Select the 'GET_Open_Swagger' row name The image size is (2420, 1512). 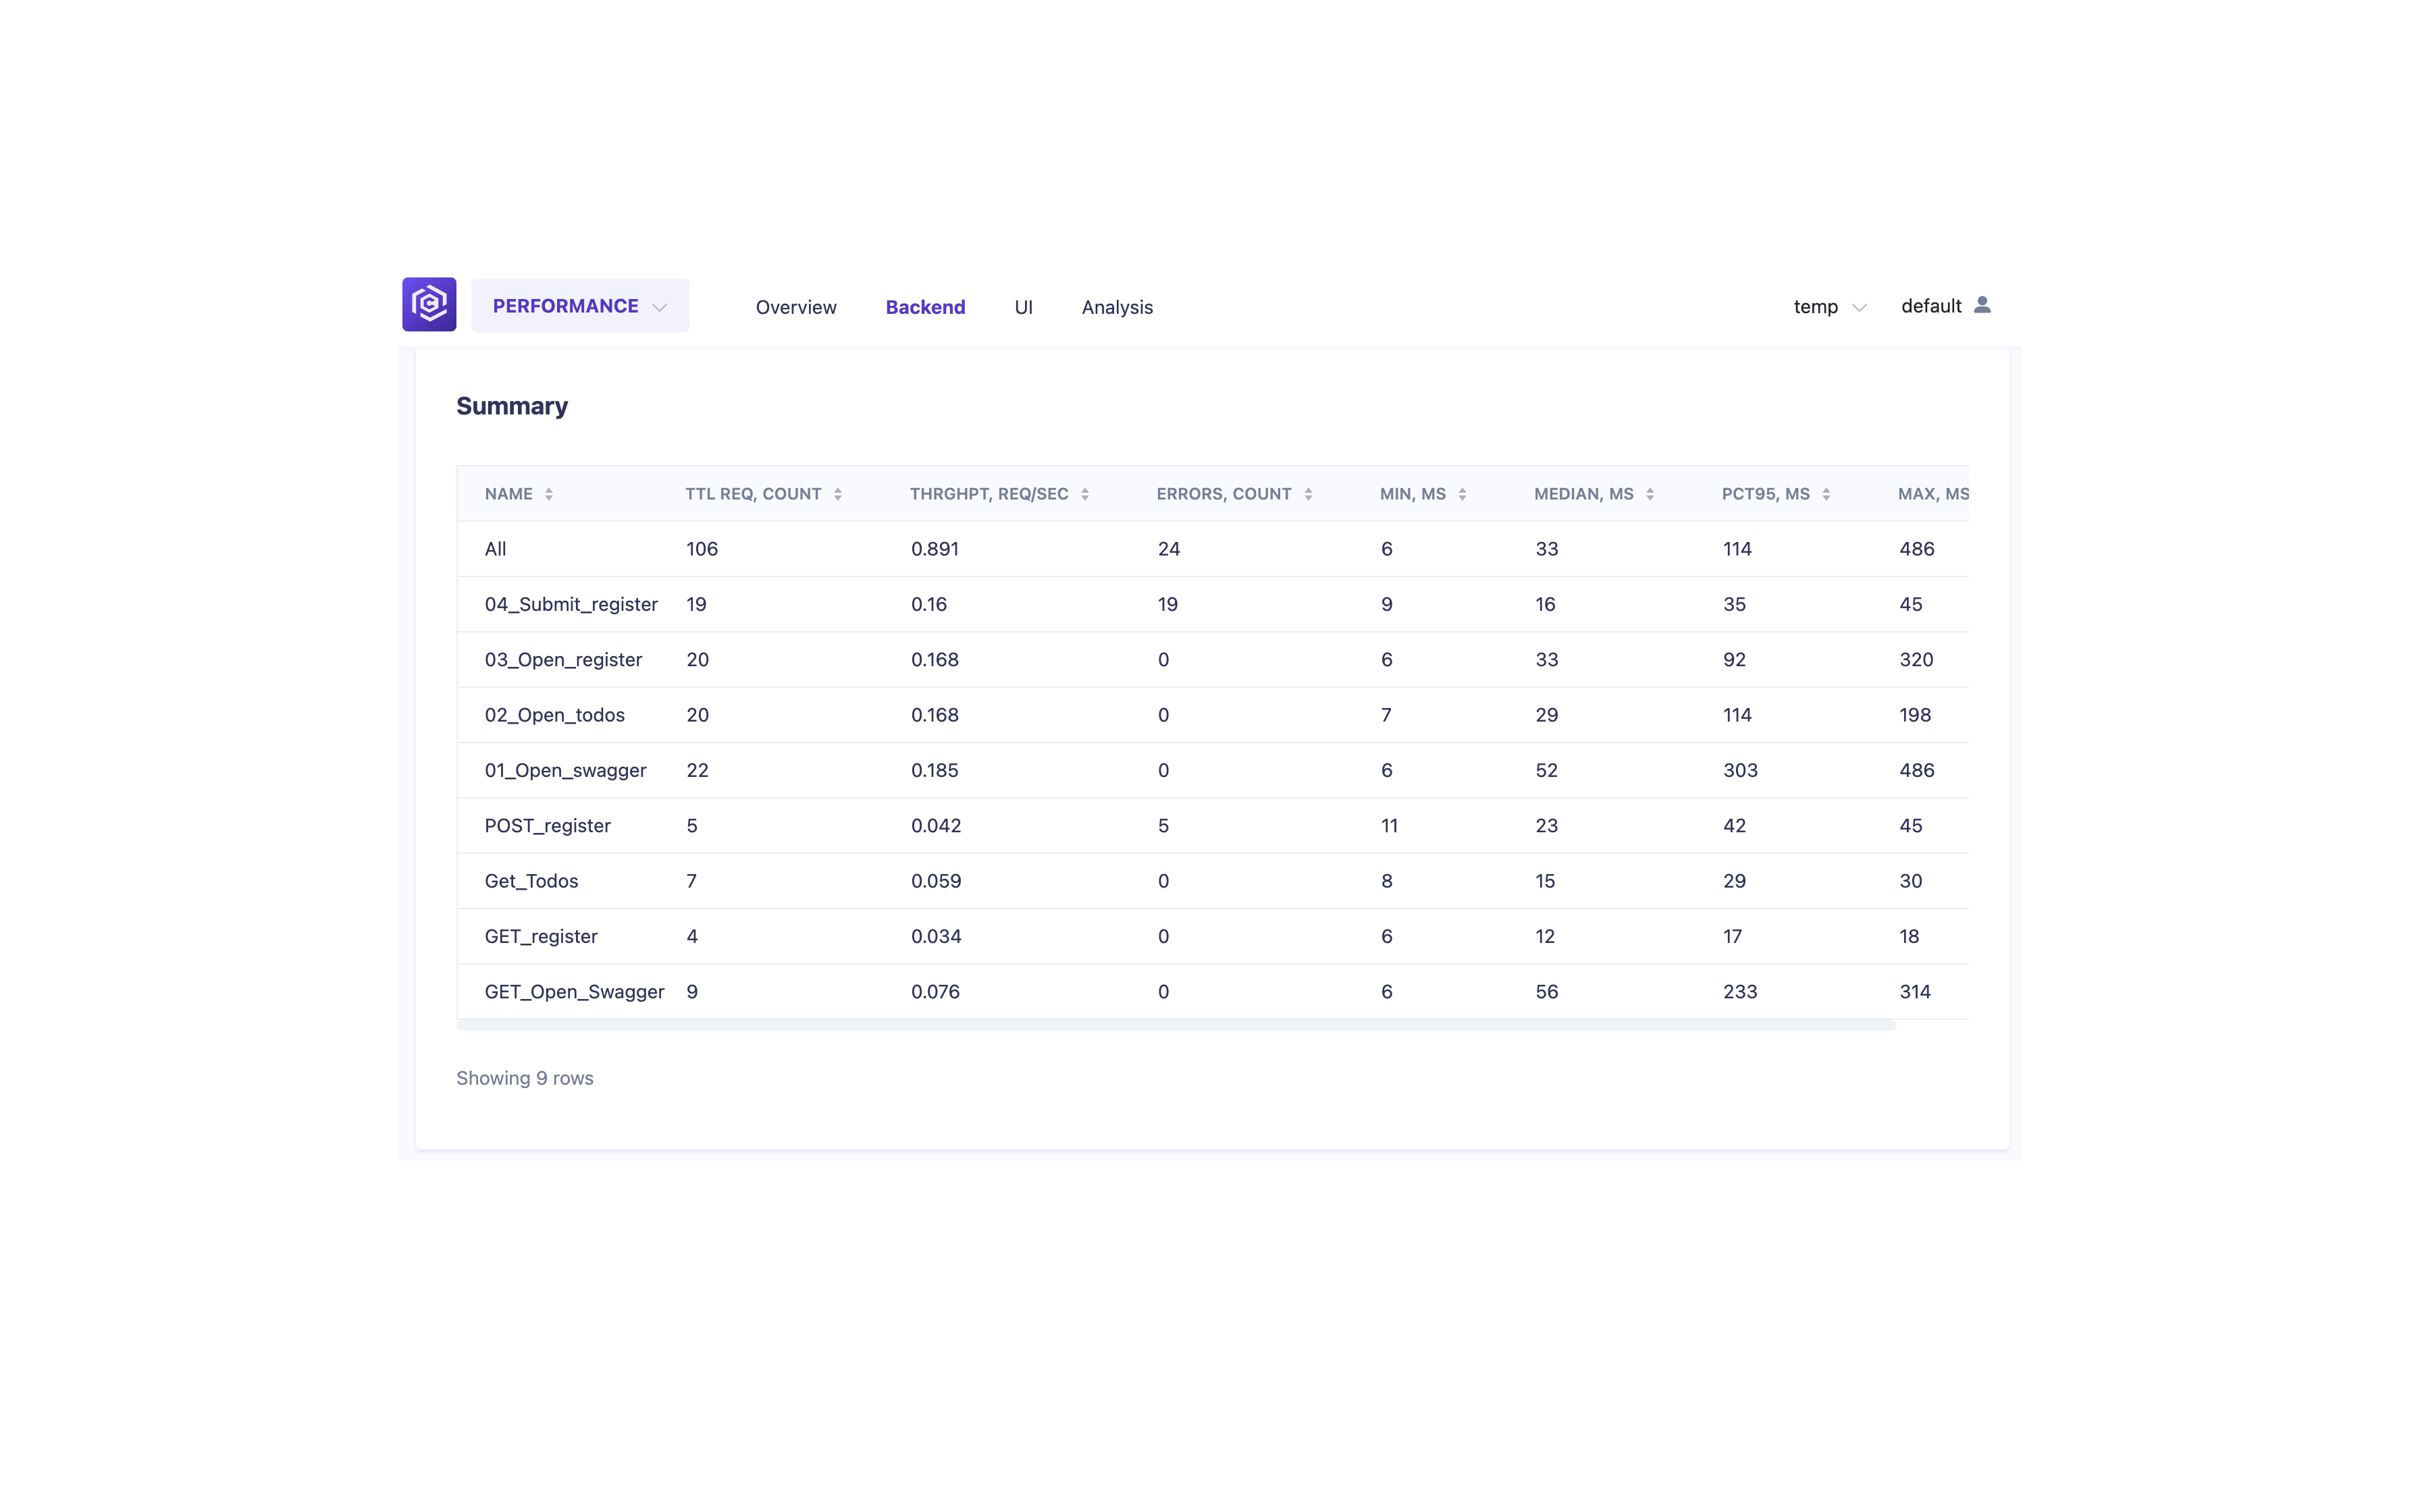[x=575, y=992]
